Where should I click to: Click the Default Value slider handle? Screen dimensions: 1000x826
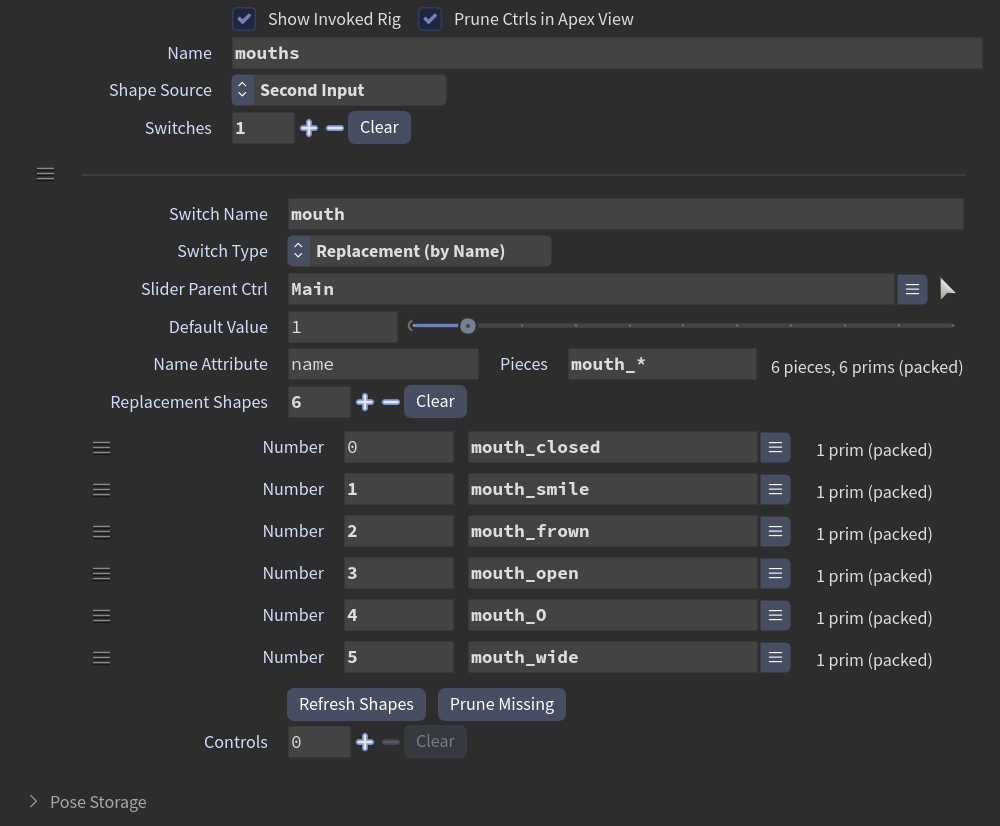(467, 326)
